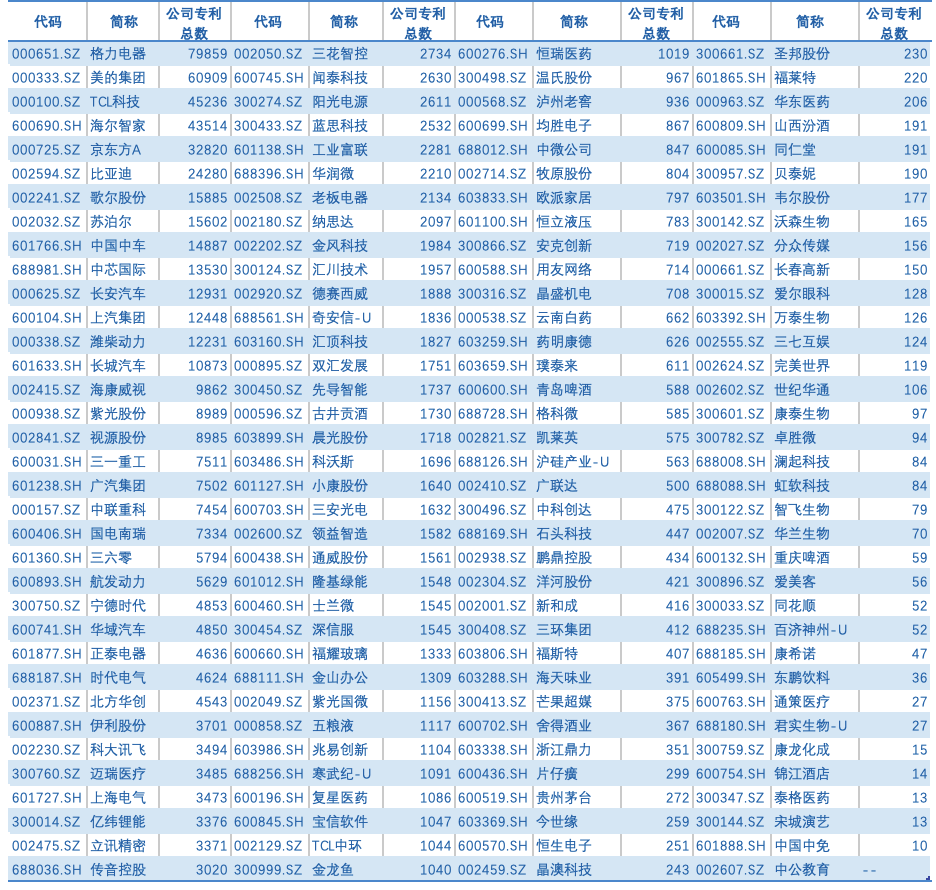Select the 中国中免 cell
The height and width of the screenshot is (890, 936).
[802, 846]
